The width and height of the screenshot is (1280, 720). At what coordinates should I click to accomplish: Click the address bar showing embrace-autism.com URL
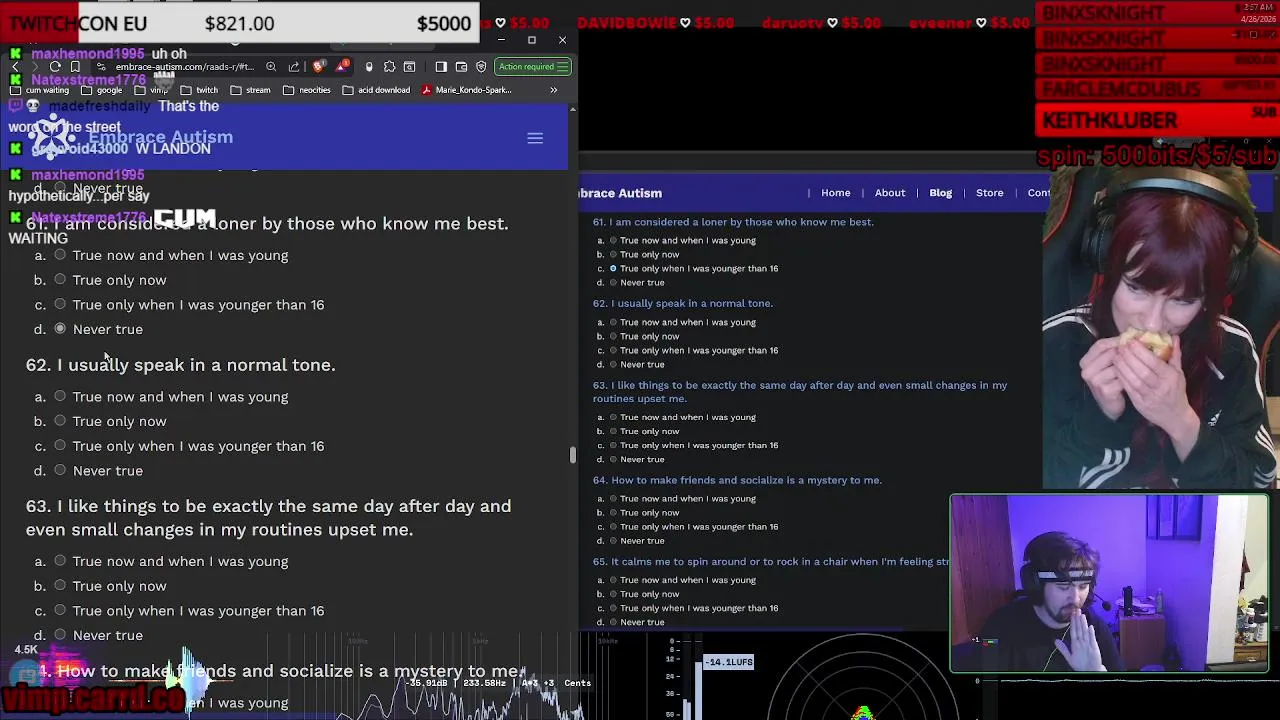coord(185,67)
